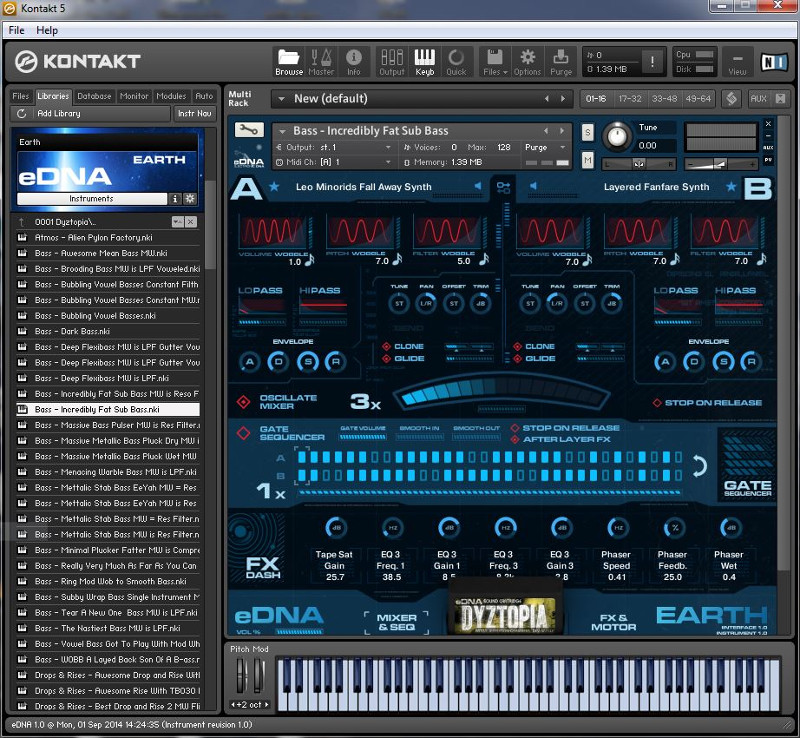Adjust the instrument Tune knob
800x738 pixels.
(617, 136)
